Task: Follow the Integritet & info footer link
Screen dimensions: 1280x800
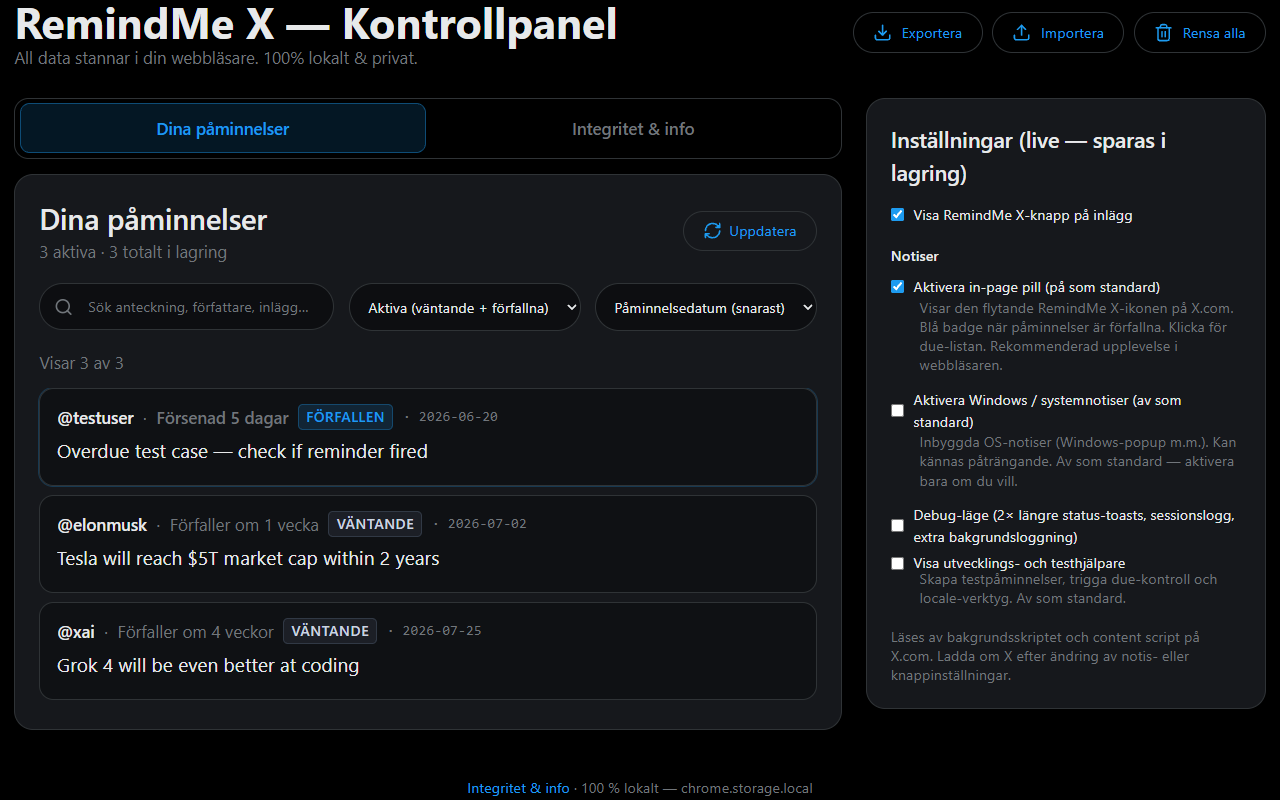Action: click(518, 788)
